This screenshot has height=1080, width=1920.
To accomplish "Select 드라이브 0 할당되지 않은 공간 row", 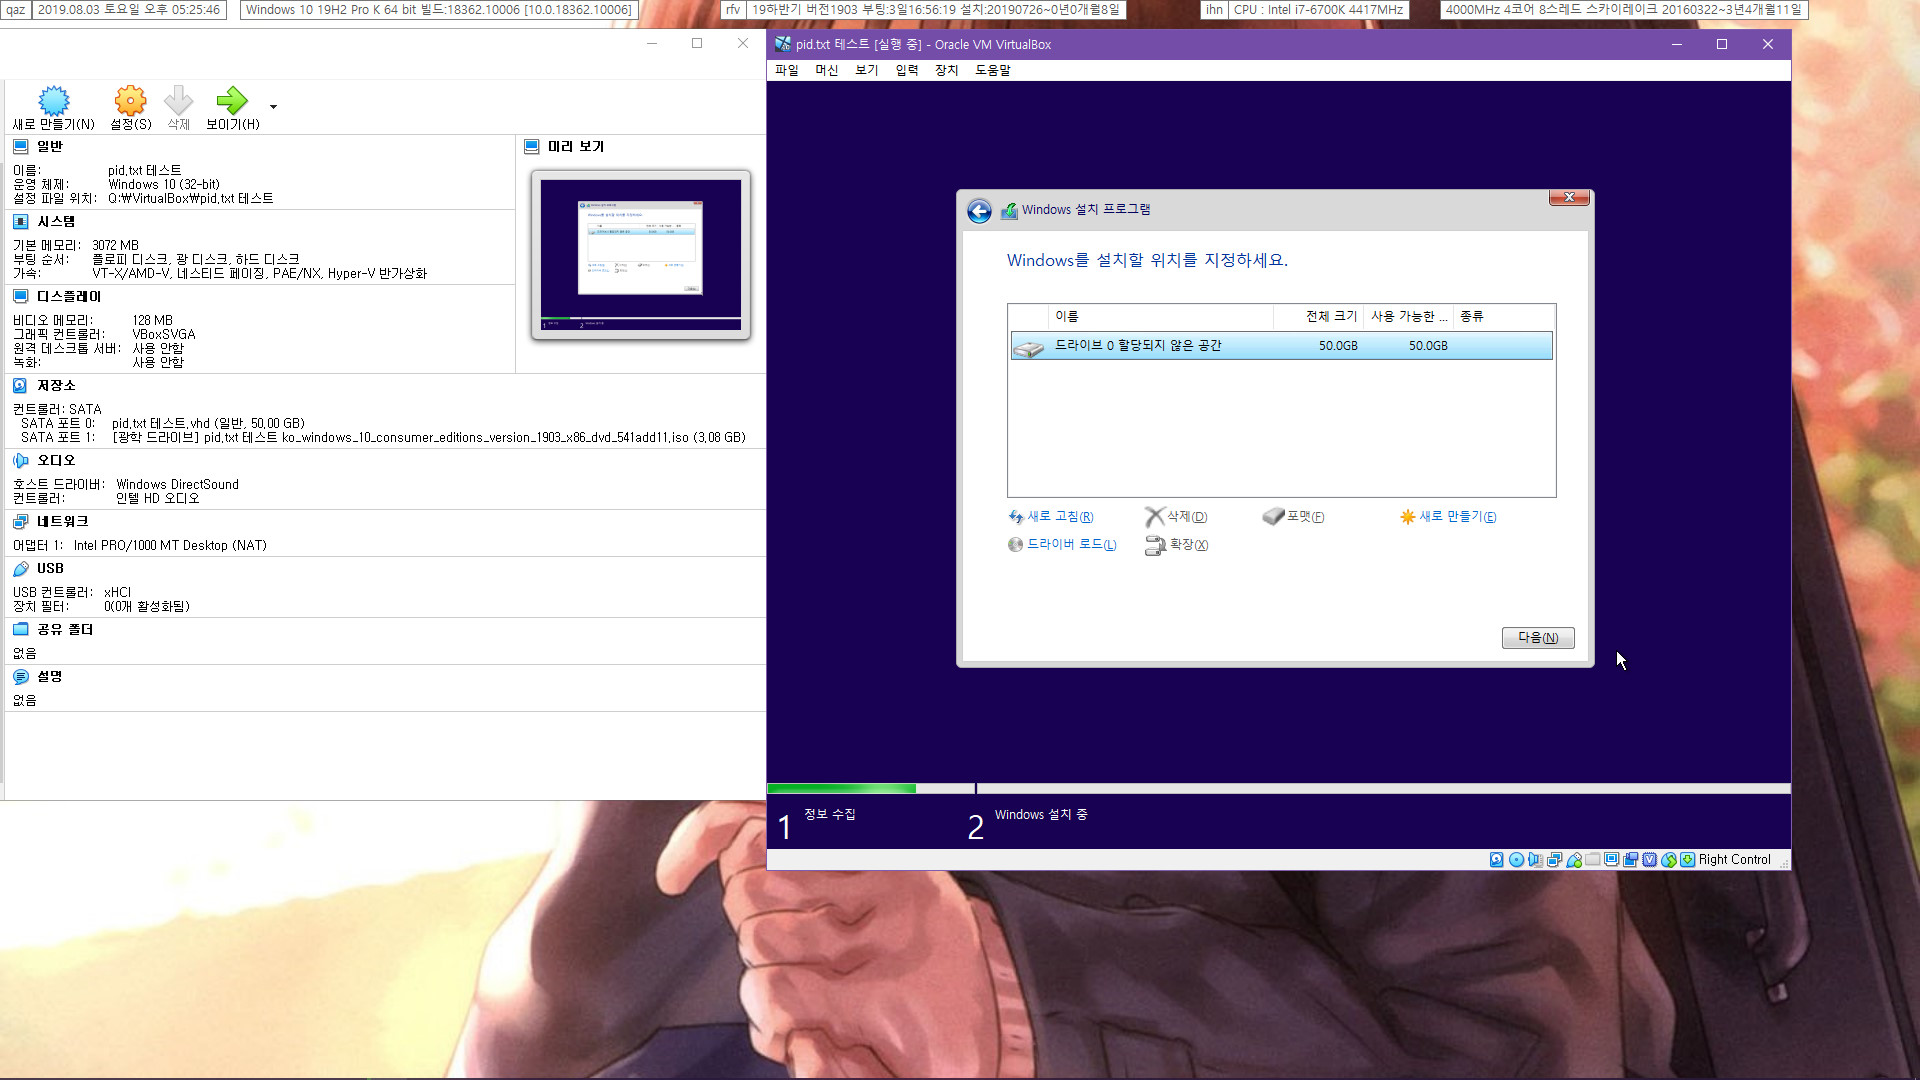I will click(x=1282, y=346).
